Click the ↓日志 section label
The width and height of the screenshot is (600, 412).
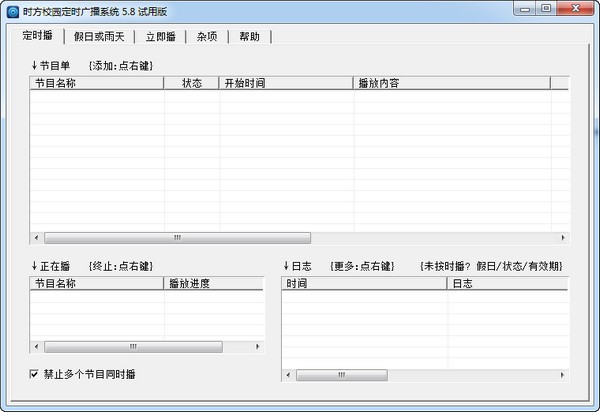(x=297, y=266)
